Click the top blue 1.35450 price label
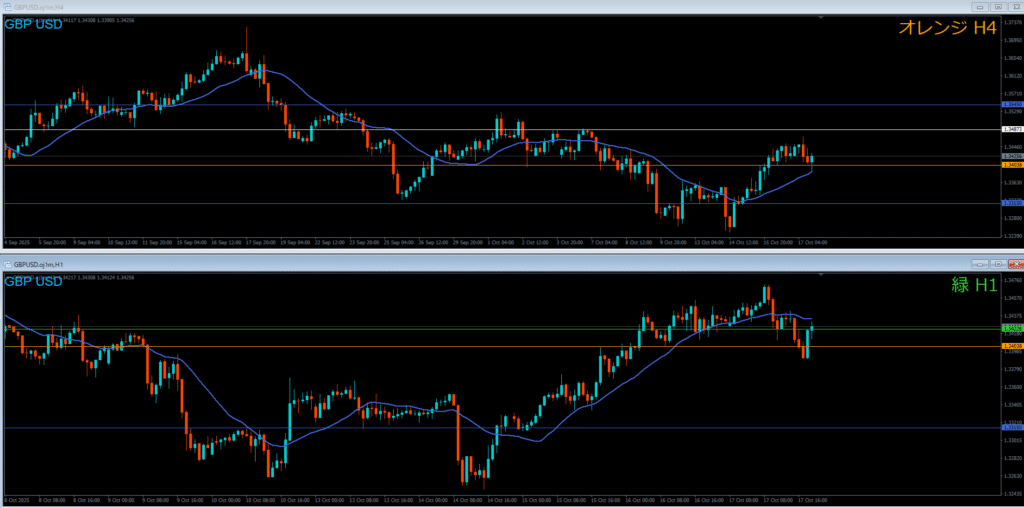 pyautogui.click(x=1011, y=104)
